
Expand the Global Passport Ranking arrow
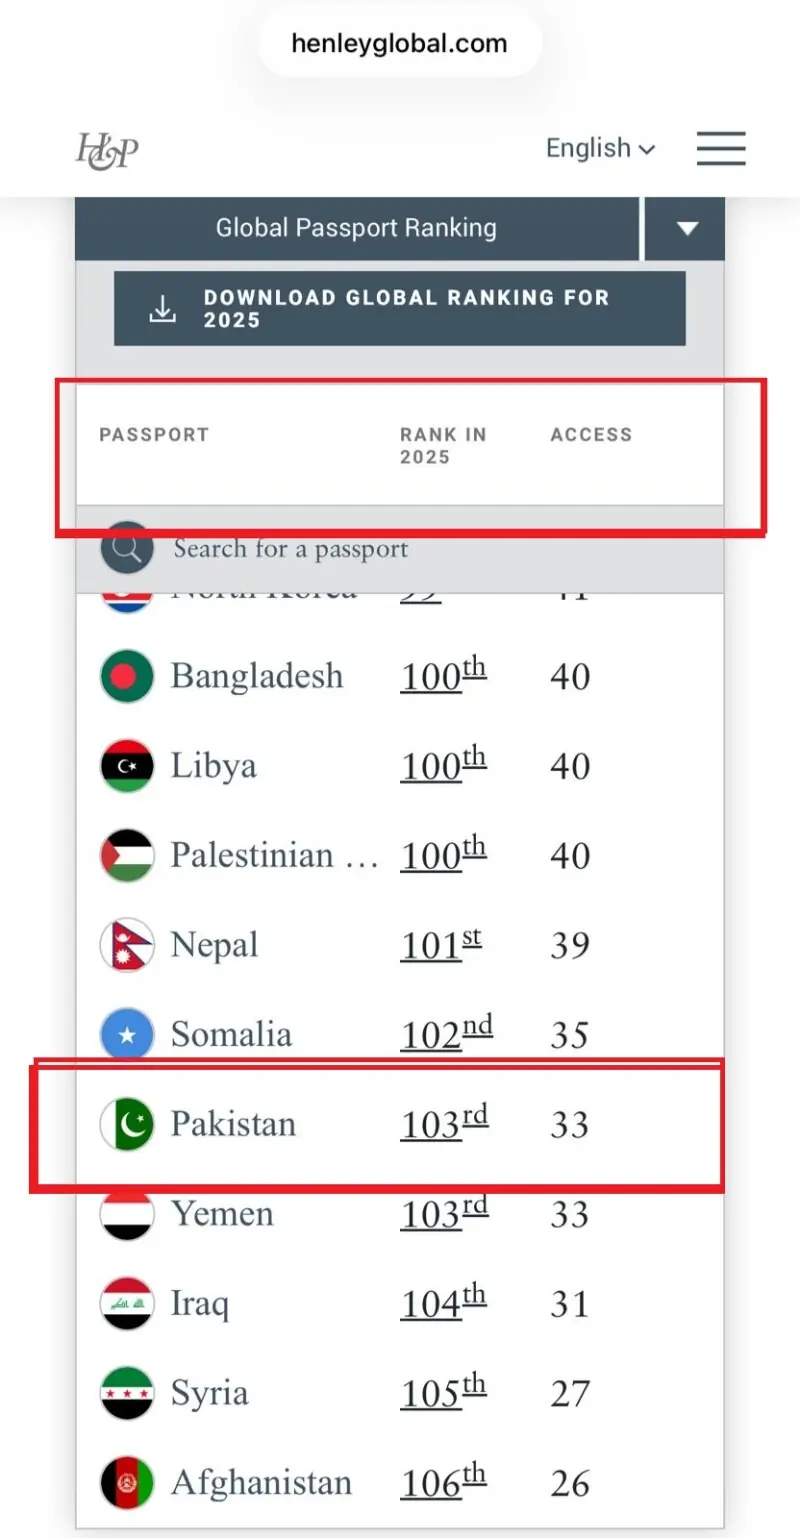[685, 228]
